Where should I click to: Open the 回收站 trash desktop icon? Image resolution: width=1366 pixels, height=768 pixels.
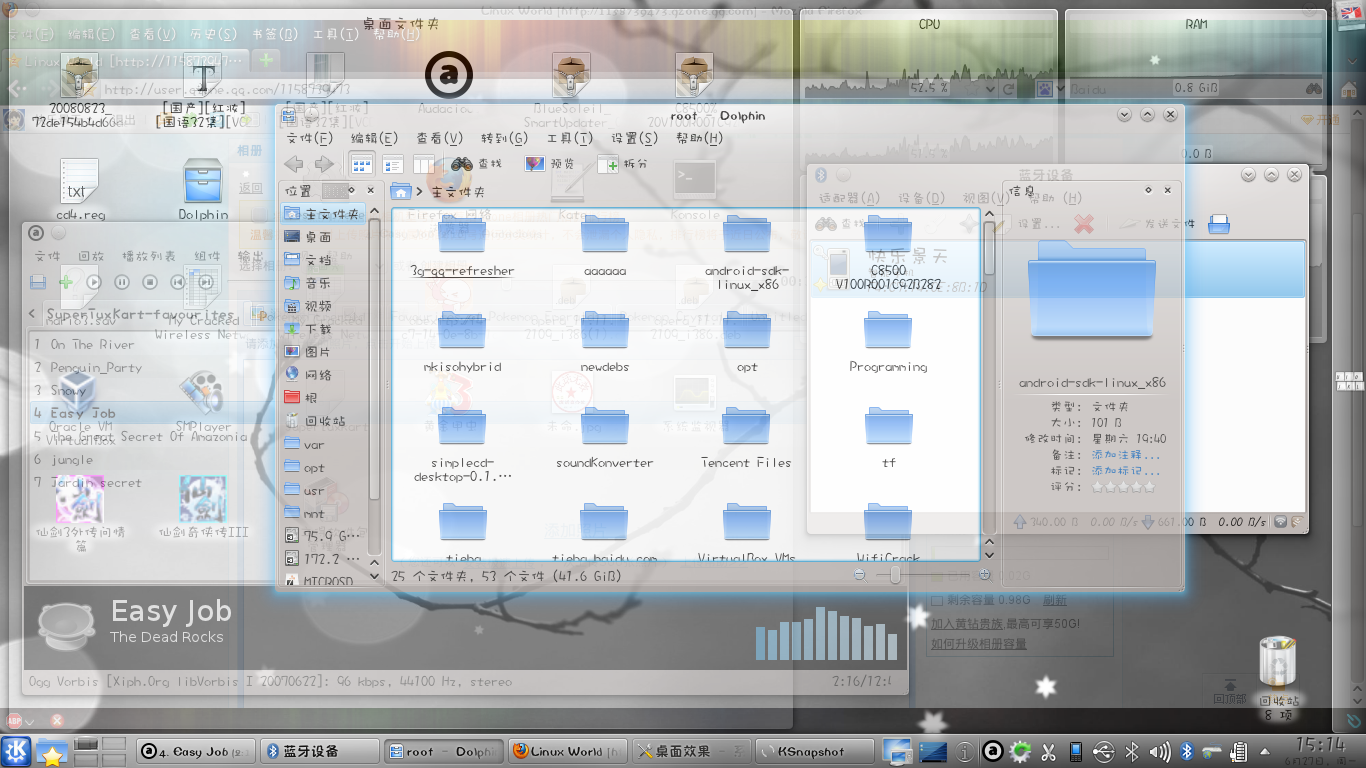pos(1279,677)
